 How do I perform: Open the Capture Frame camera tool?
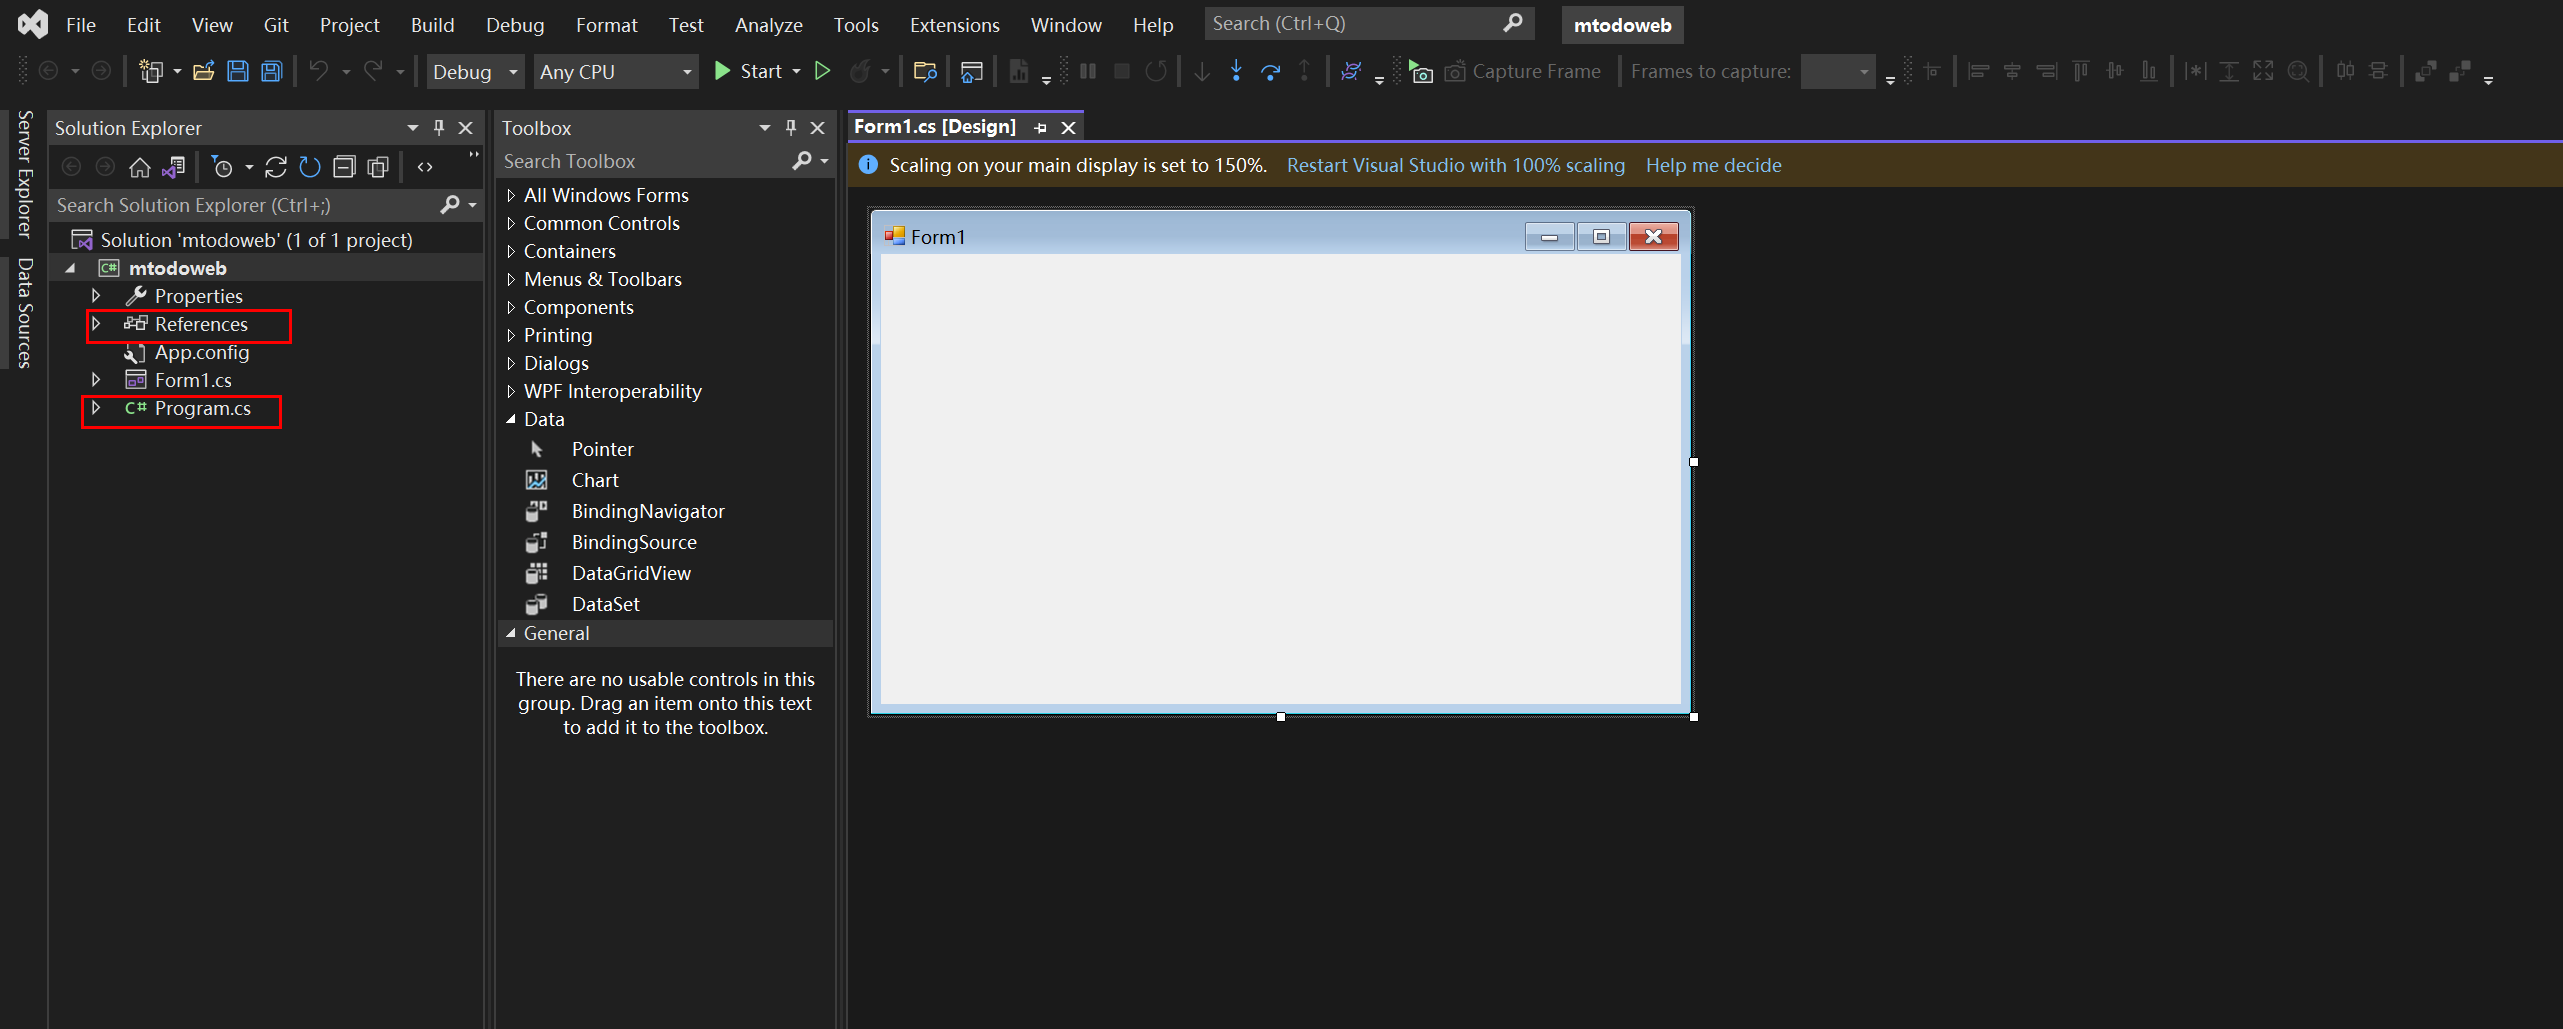point(1455,71)
